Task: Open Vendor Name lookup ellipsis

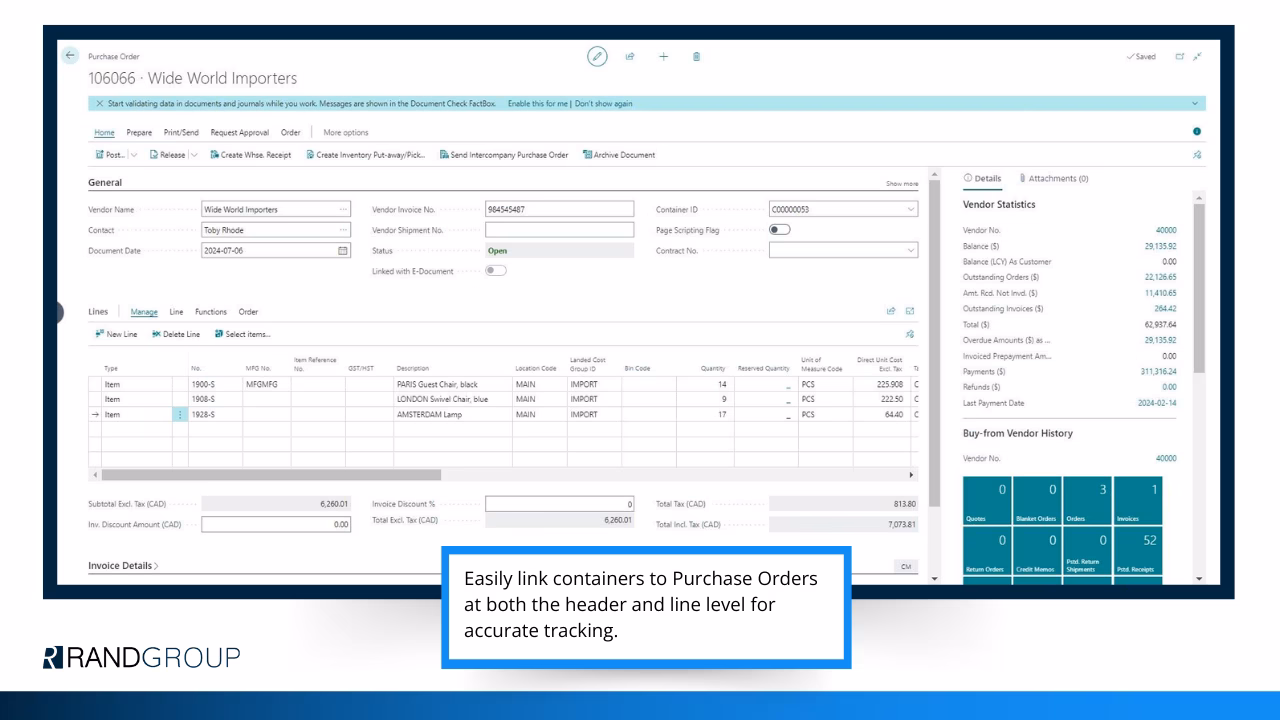Action: click(344, 210)
